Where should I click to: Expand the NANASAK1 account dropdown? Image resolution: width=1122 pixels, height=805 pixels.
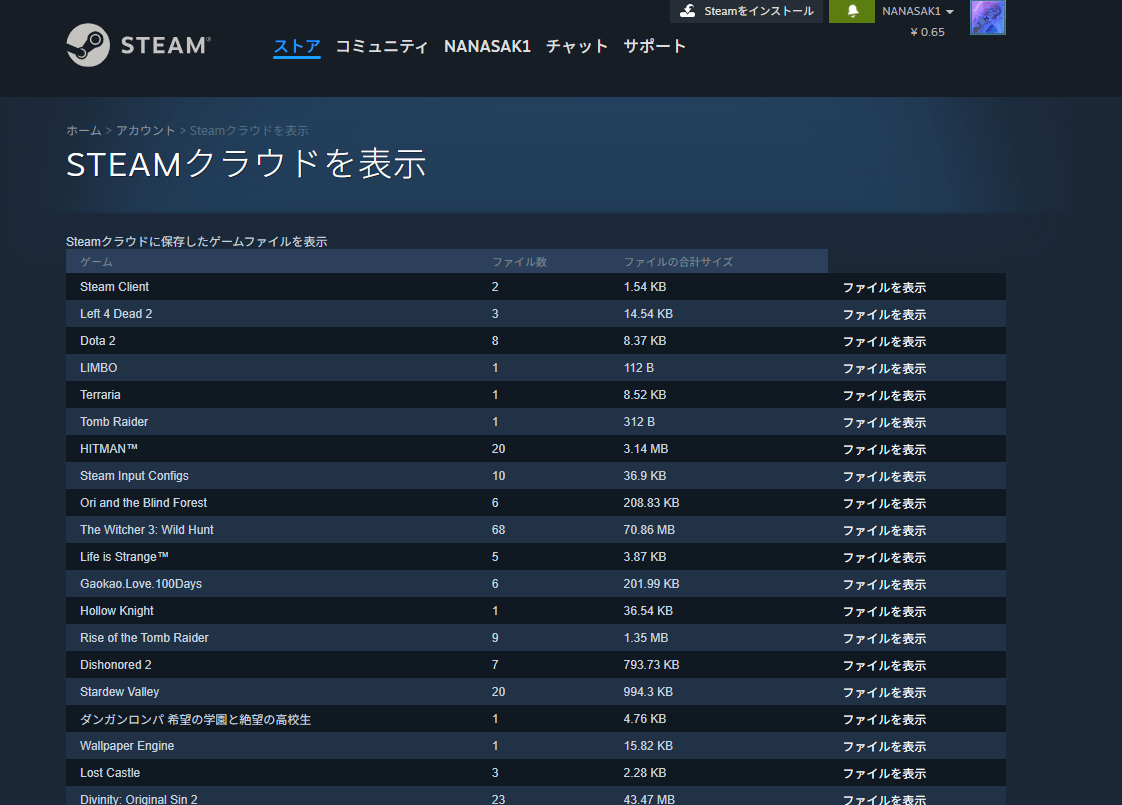point(917,11)
